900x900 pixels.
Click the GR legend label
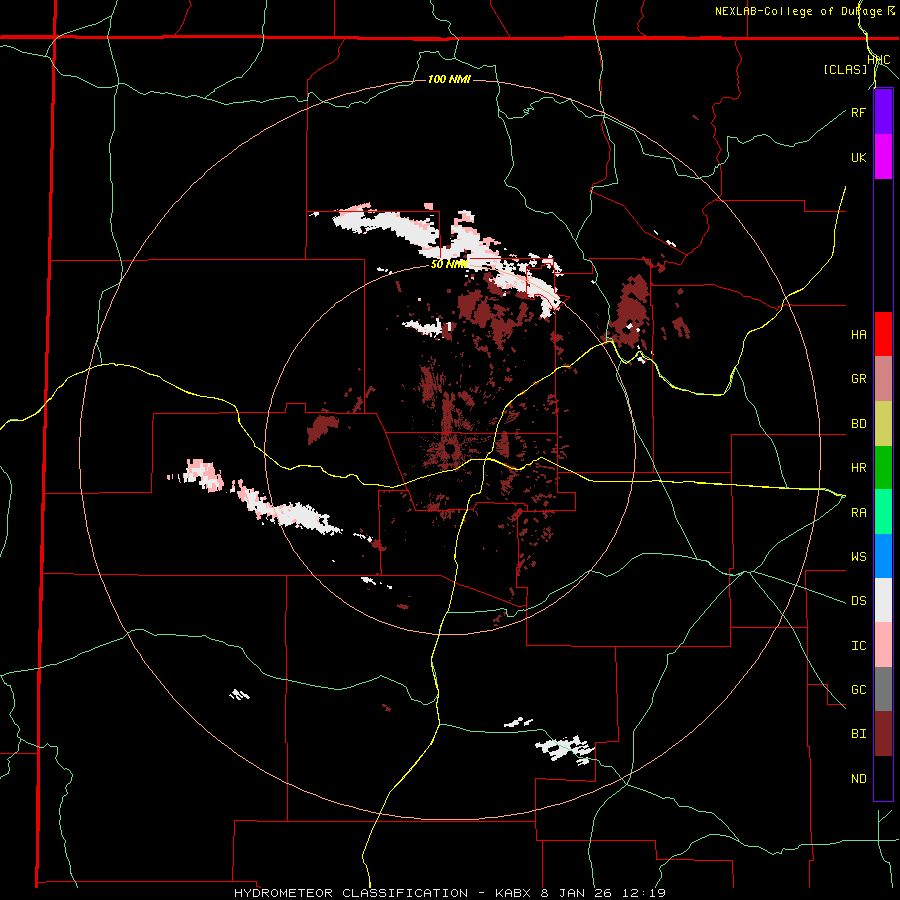click(x=858, y=379)
